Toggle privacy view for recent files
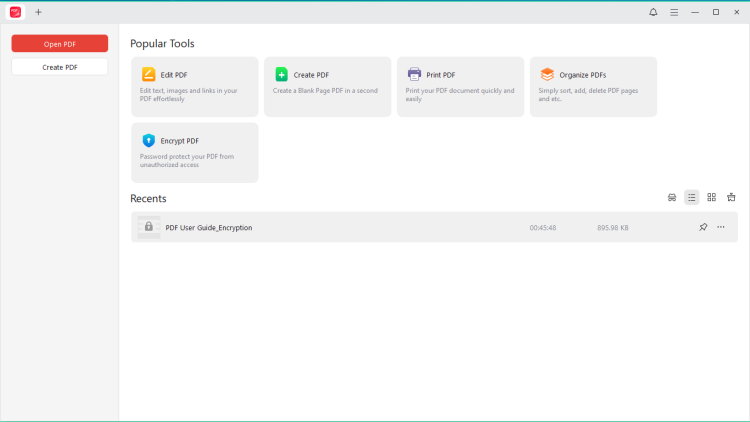The height and width of the screenshot is (422, 750). [672, 198]
